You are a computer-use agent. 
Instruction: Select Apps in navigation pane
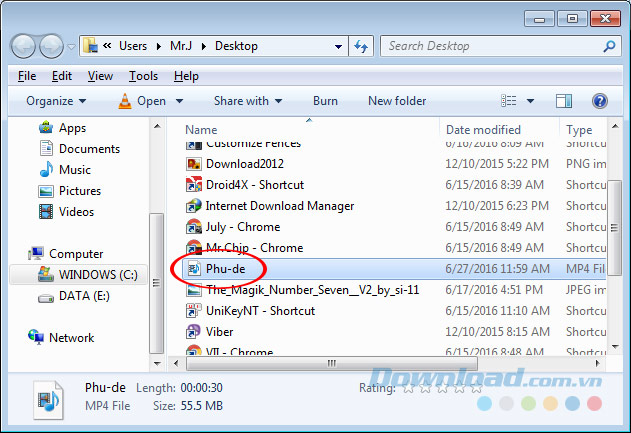point(62,128)
